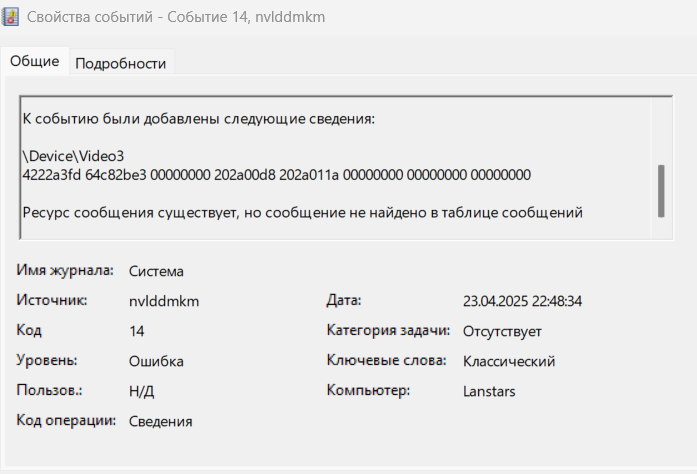The height and width of the screenshot is (474, 697).
Task: Click the window title 'Свойства событий - Событие 14, nvlddmkm'
Action: (x=176, y=17)
